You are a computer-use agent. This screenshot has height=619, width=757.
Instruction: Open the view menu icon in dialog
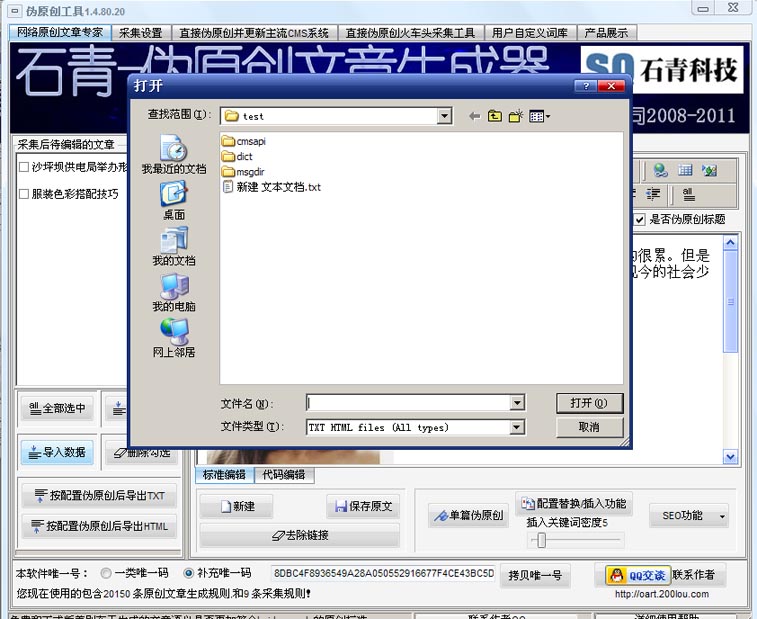point(539,116)
